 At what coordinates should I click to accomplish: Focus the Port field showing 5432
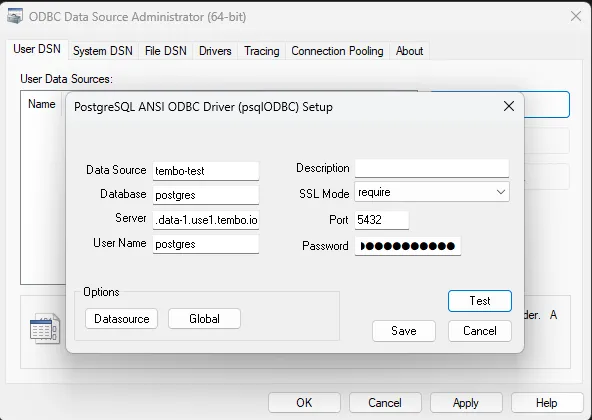point(382,220)
